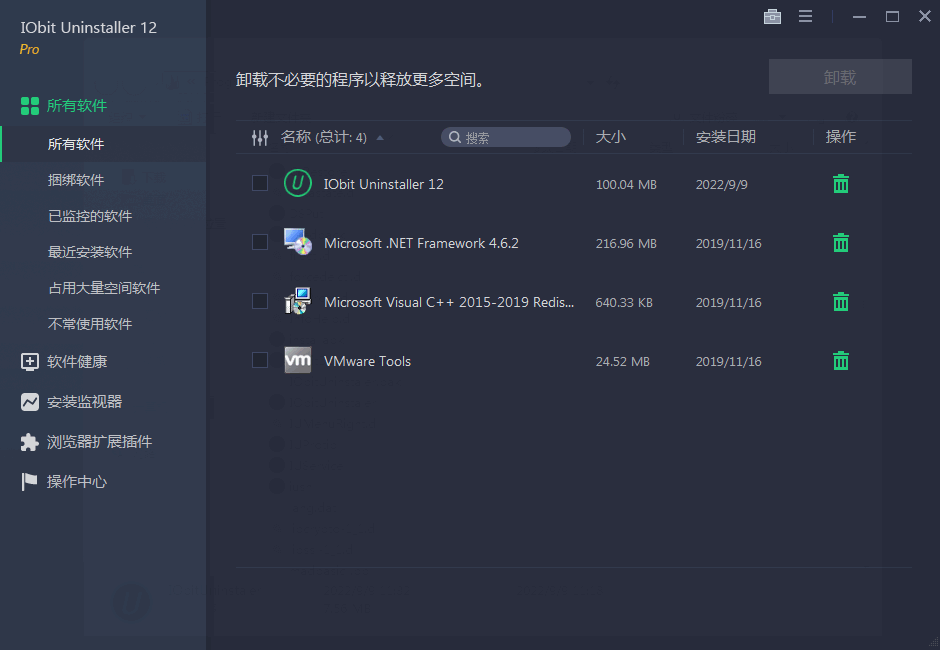Sort by 安装日期 column header
Screen dimensions: 940x650
(725, 137)
